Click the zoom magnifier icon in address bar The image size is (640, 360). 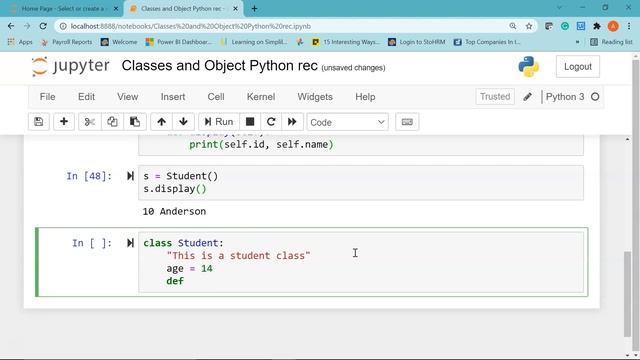pos(513,26)
